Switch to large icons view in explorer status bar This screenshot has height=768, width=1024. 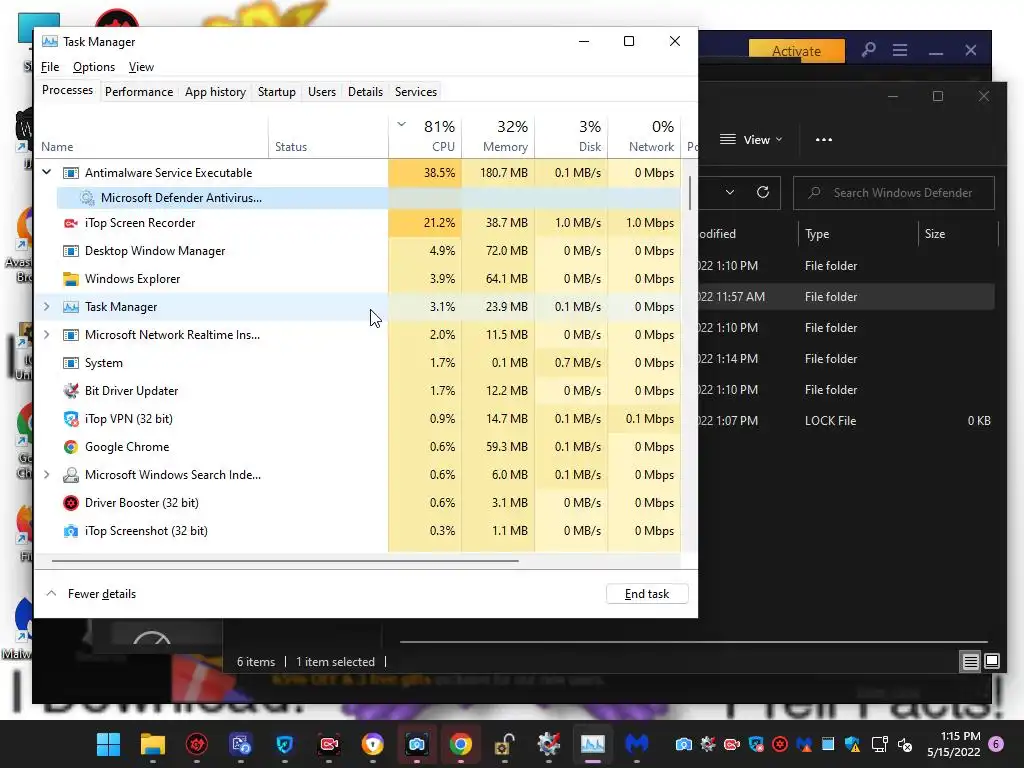point(992,662)
